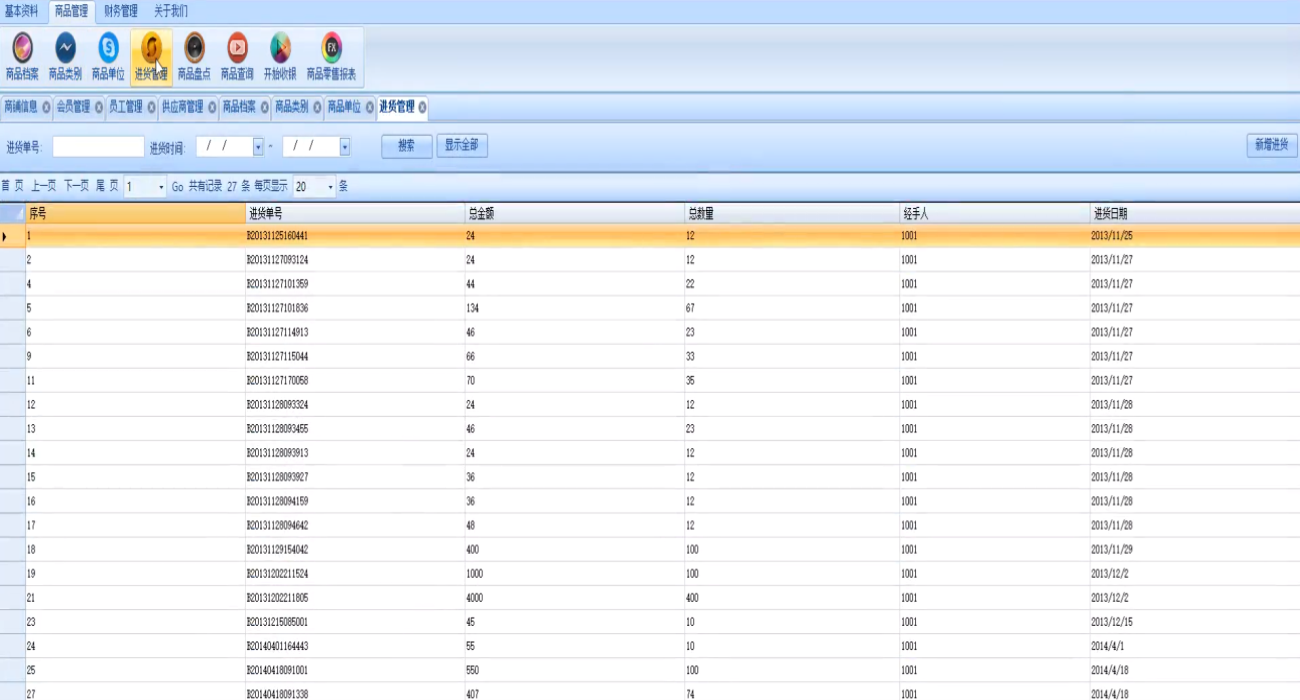Sort by the 总金额 column header
1300x700 pixels.
click(x=575, y=213)
